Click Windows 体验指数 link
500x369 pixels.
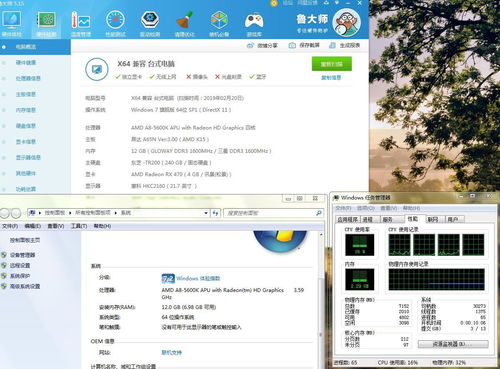pos(198,278)
